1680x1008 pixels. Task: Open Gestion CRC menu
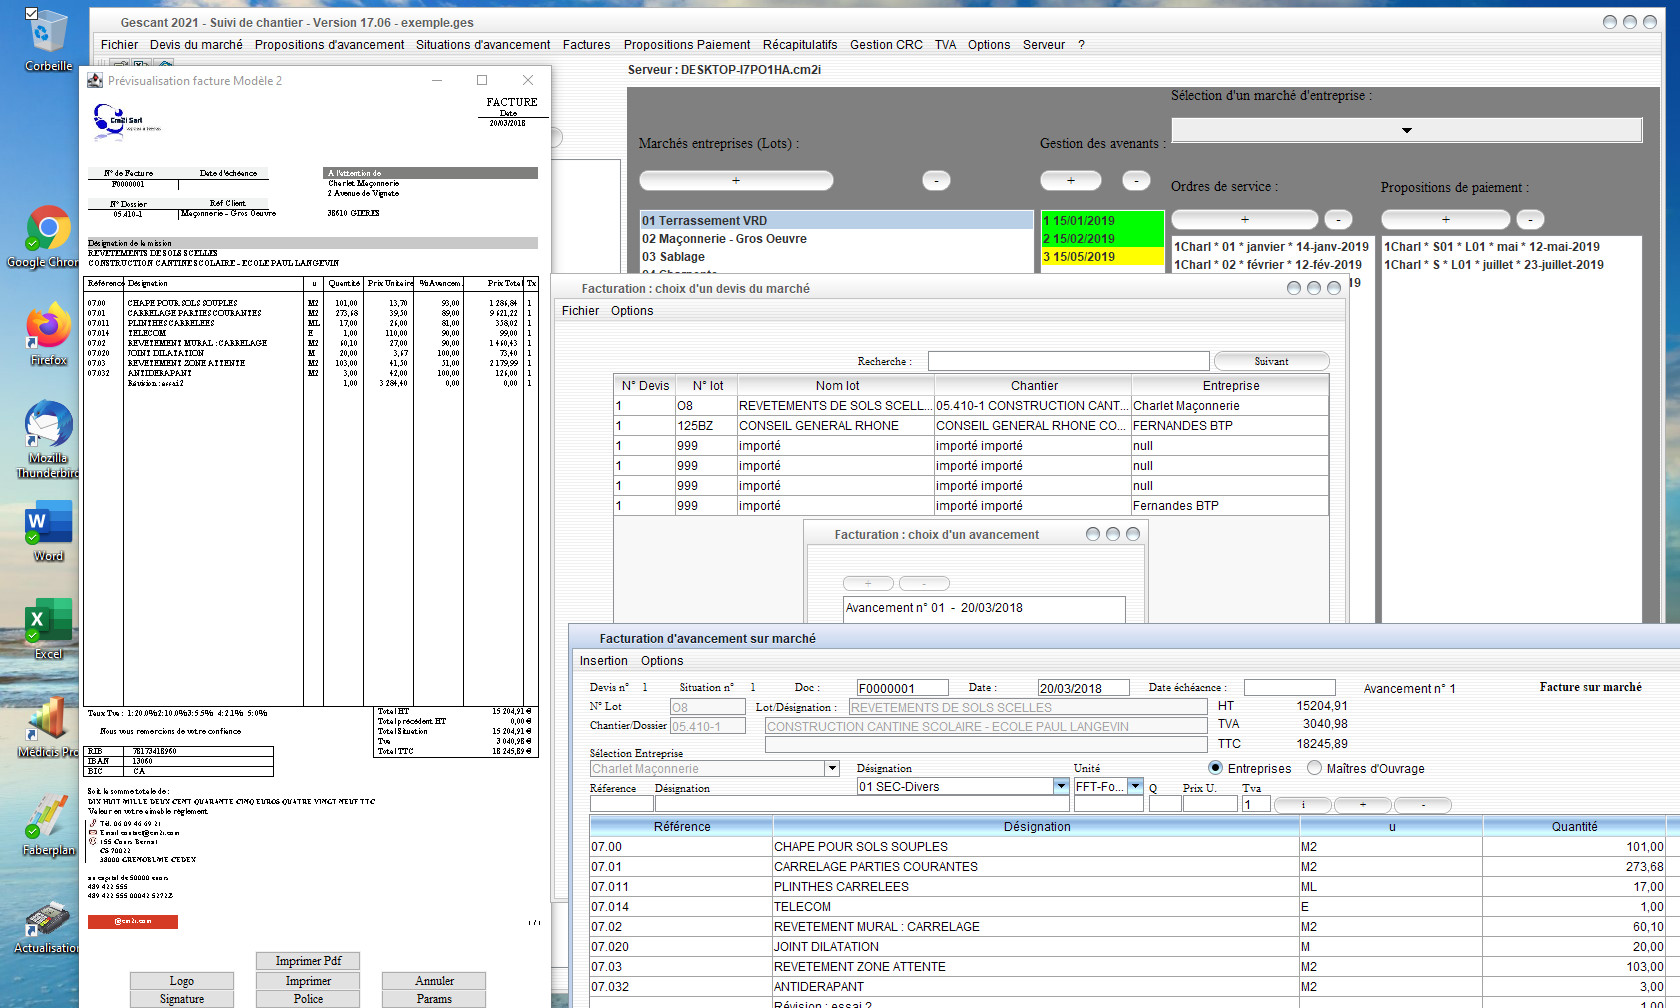(x=886, y=44)
